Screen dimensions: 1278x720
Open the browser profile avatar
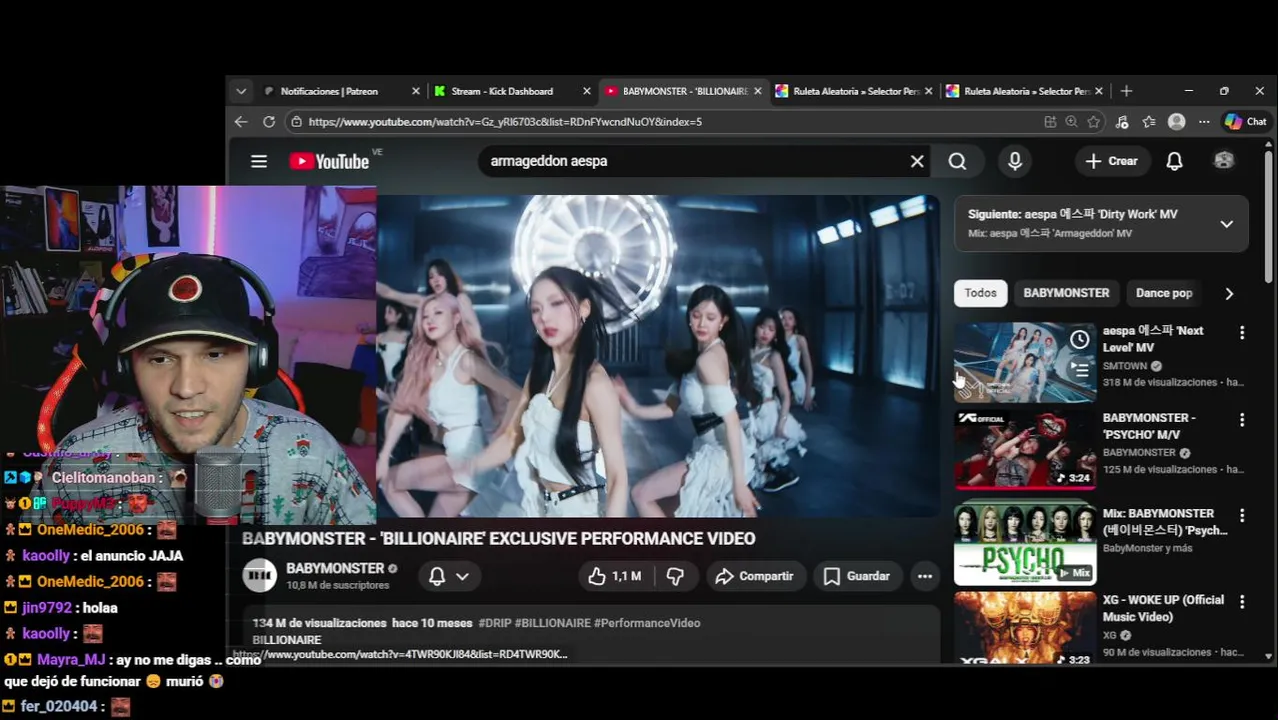(1177, 122)
